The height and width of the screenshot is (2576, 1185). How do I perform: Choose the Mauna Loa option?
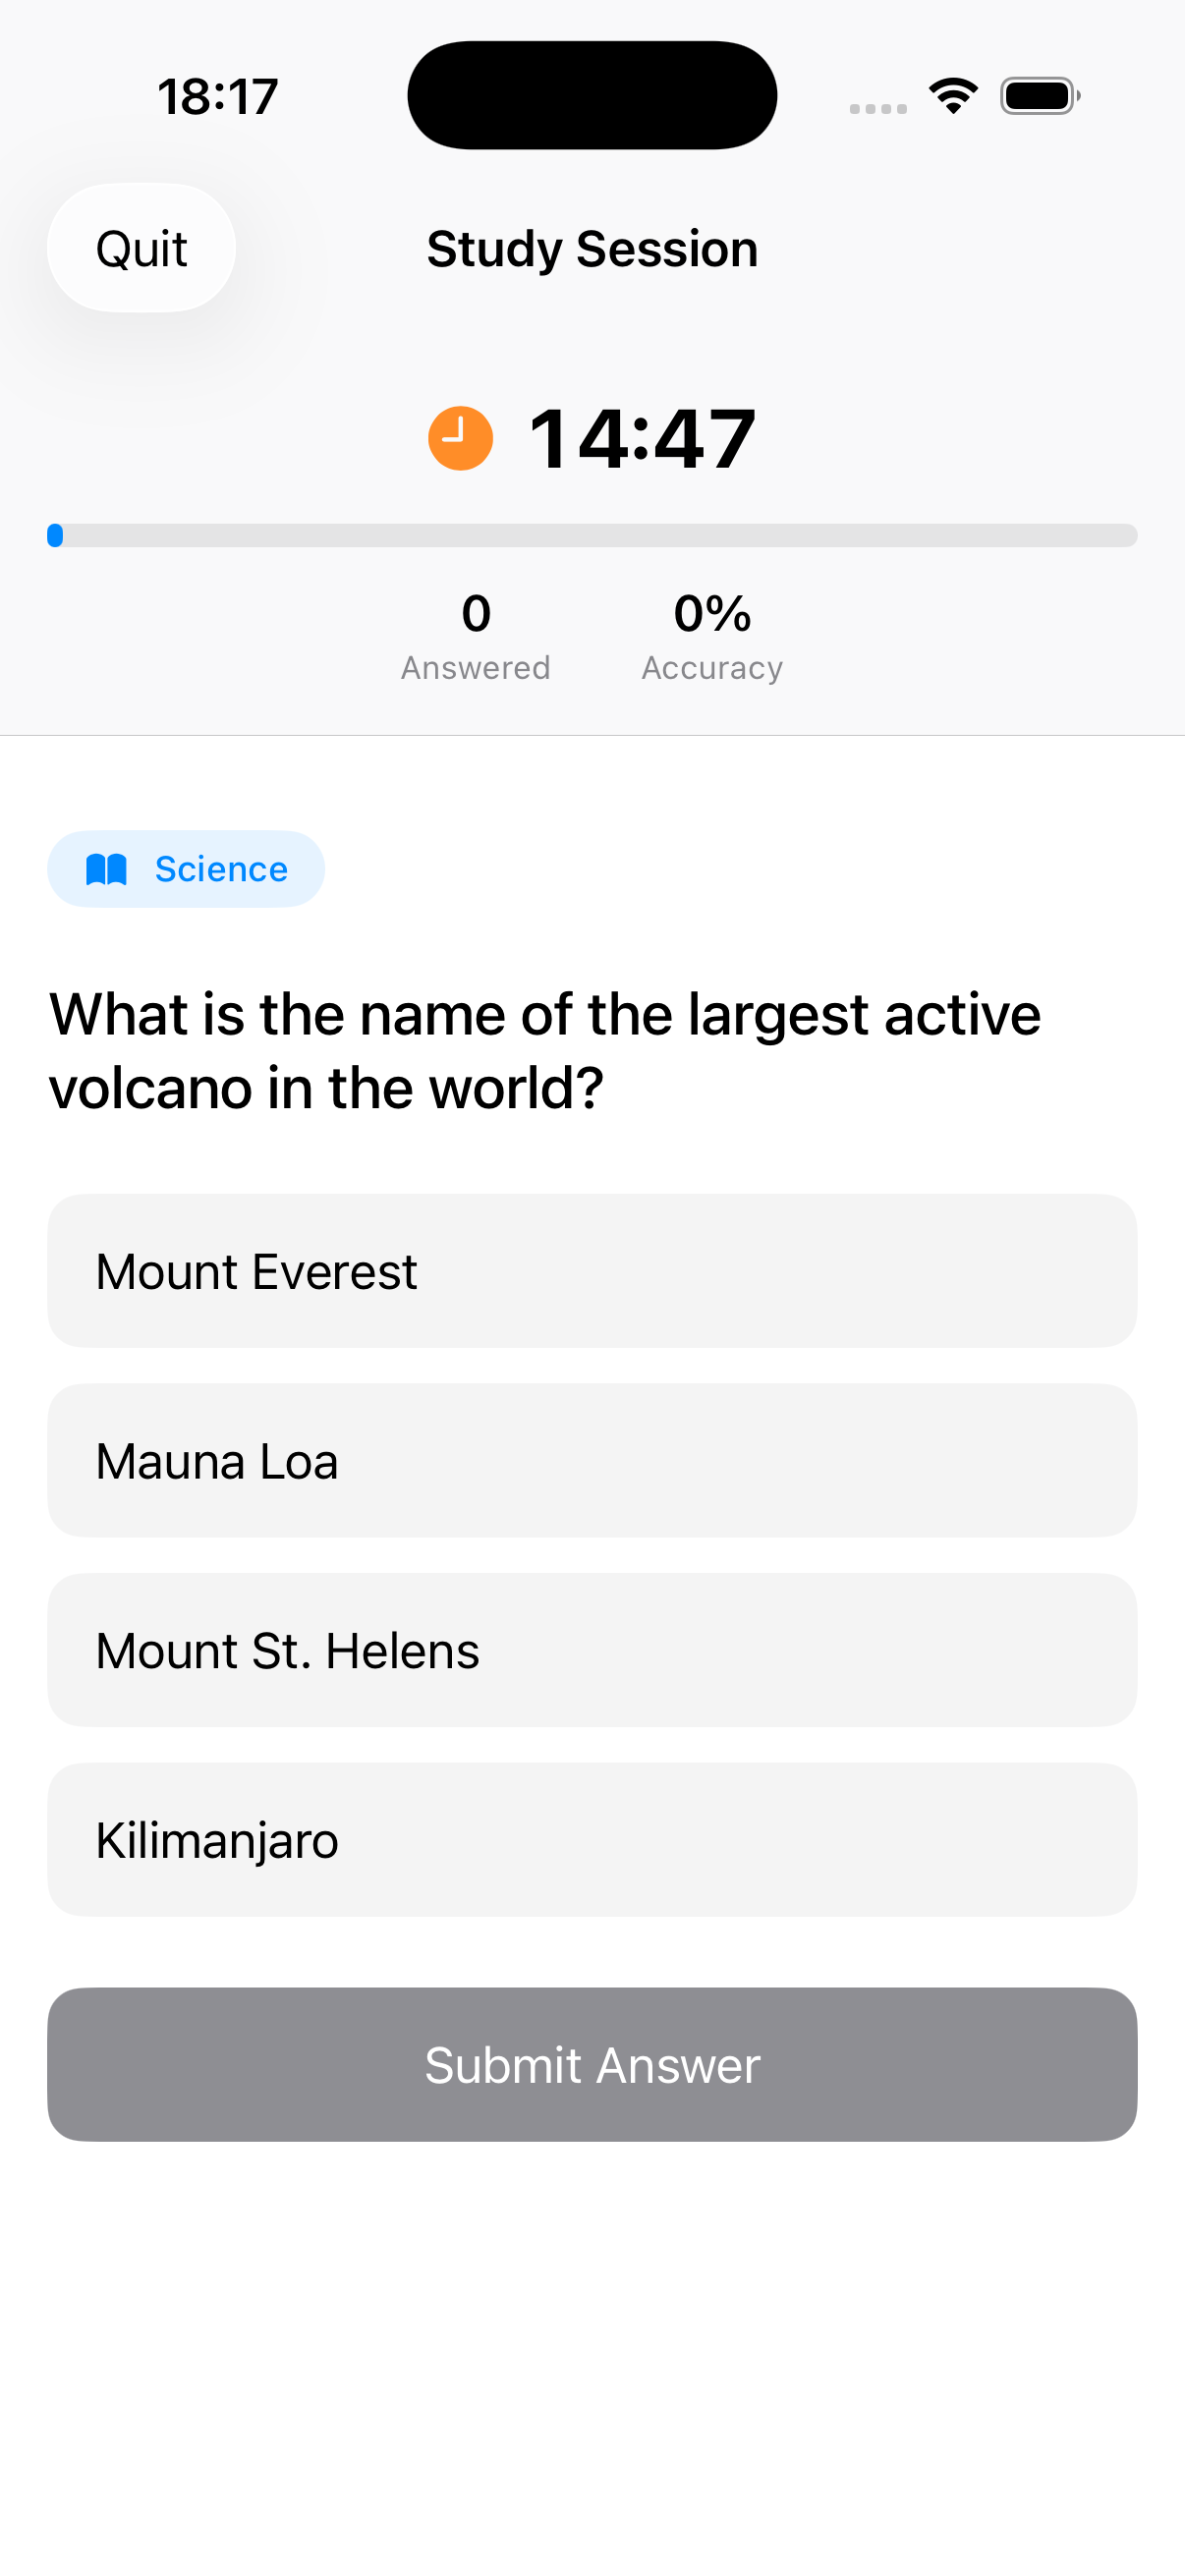[592, 1461]
